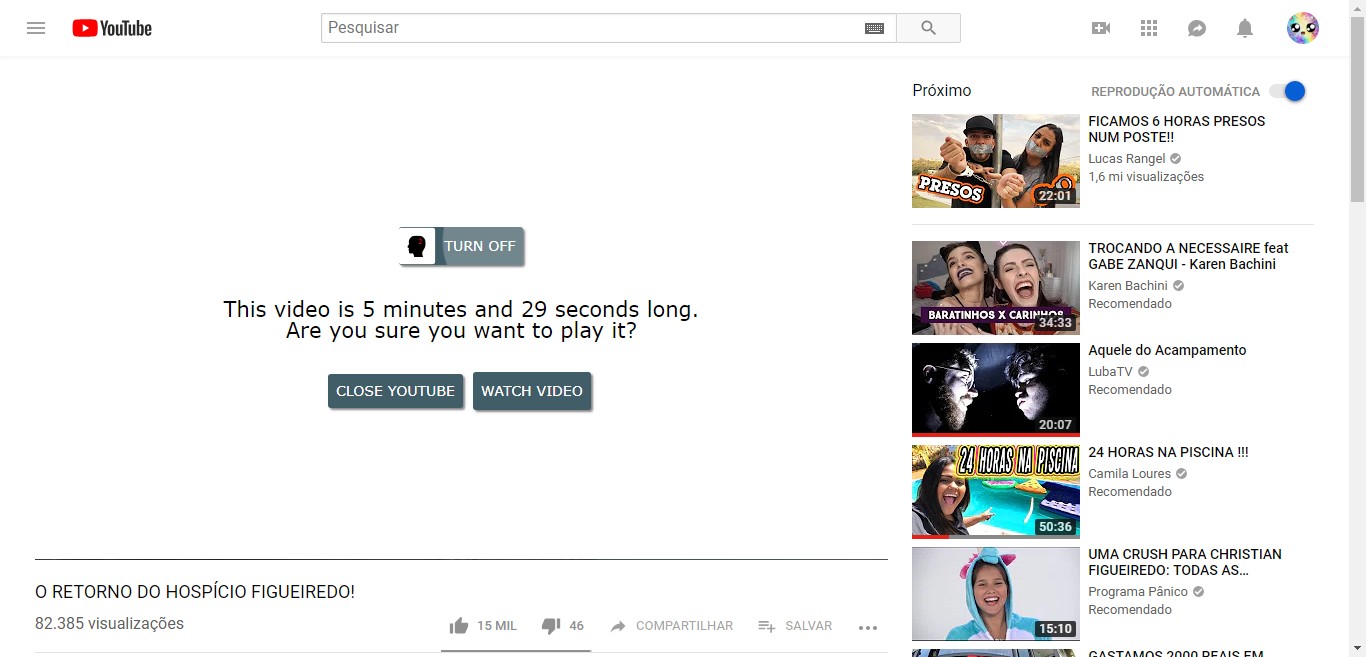The image size is (1366, 657).
Task: Open the account avatar menu
Action: pyautogui.click(x=1303, y=28)
